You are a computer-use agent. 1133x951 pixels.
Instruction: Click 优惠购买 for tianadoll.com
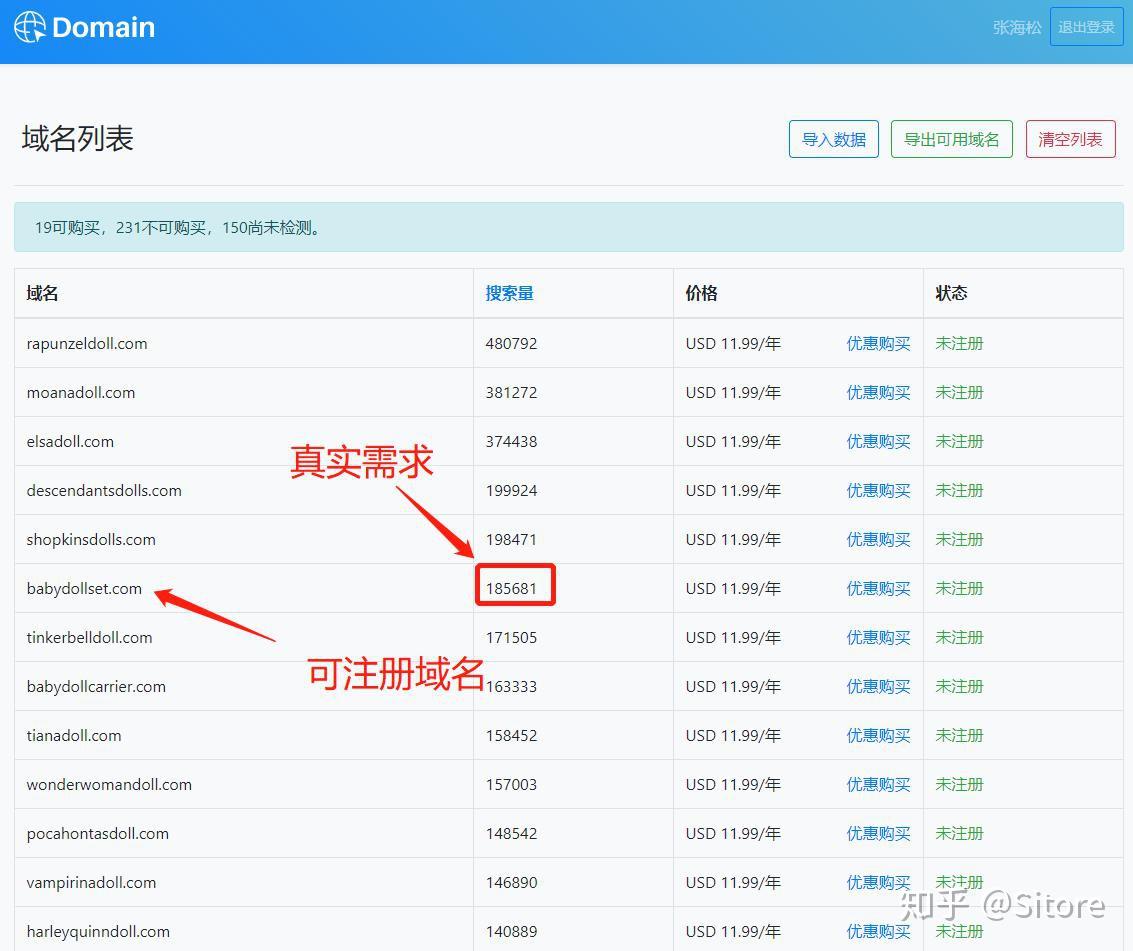tap(879, 736)
